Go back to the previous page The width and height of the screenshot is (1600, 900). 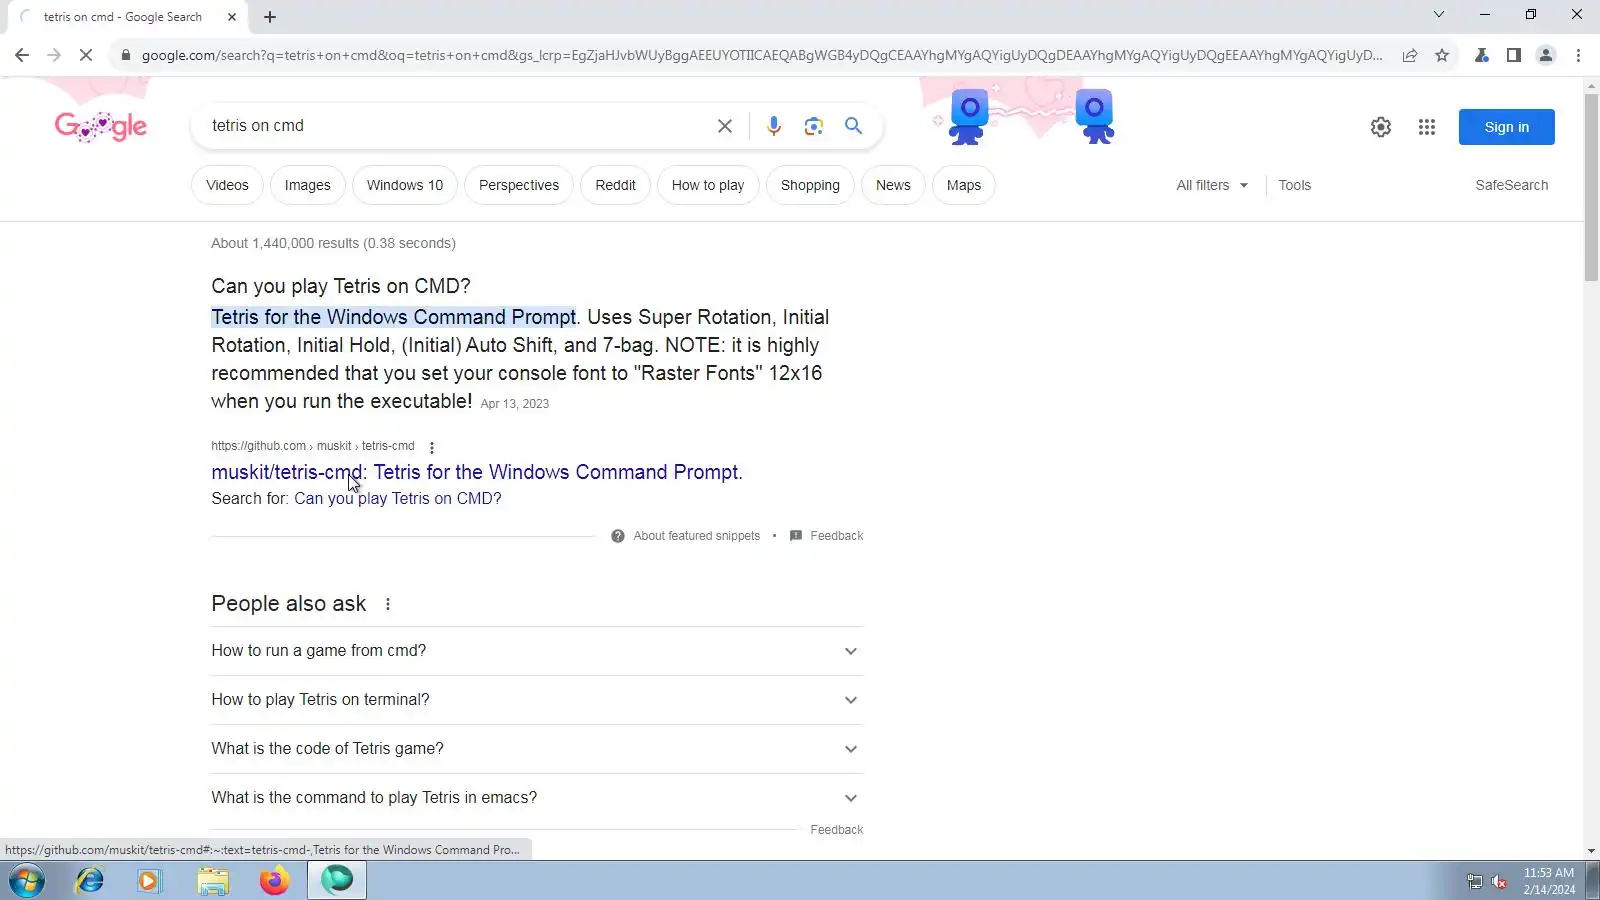tap(22, 55)
